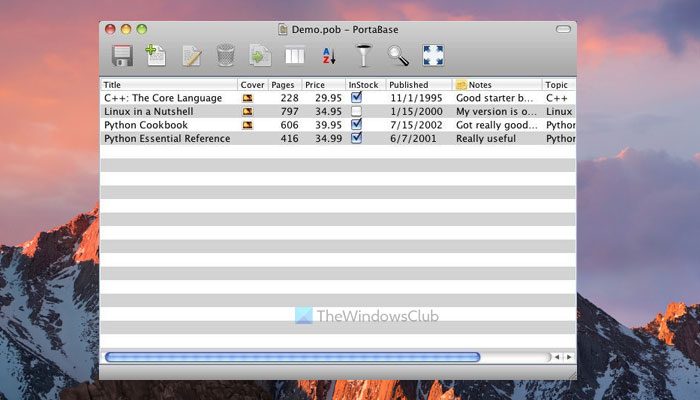
Task: Click the note icon in Notes column header
Action: click(x=461, y=85)
